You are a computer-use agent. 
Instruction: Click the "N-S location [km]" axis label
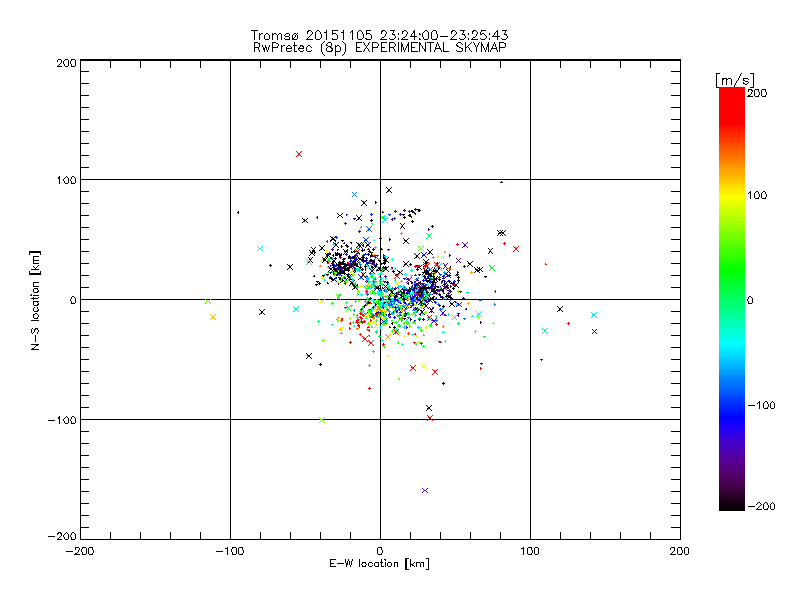(35, 300)
